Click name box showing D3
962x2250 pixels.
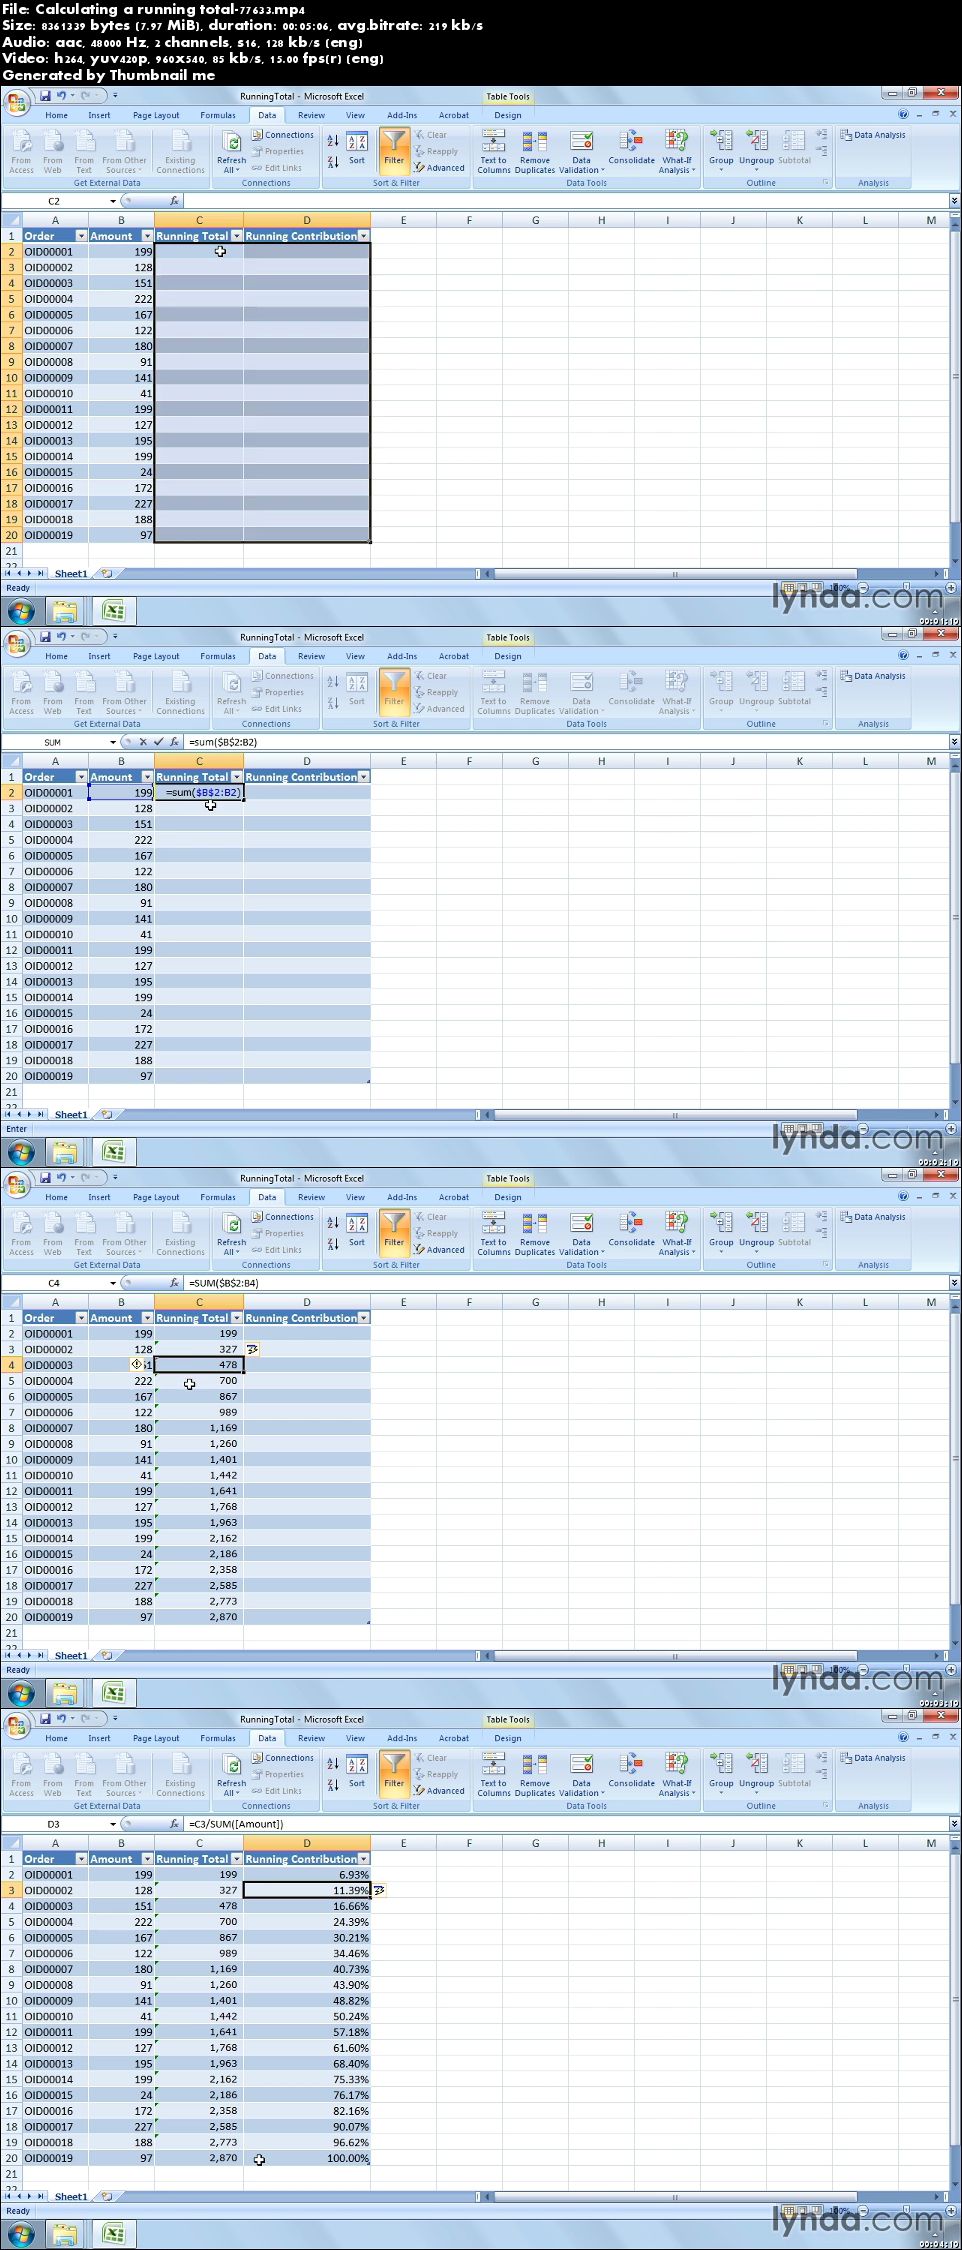point(54,1824)
